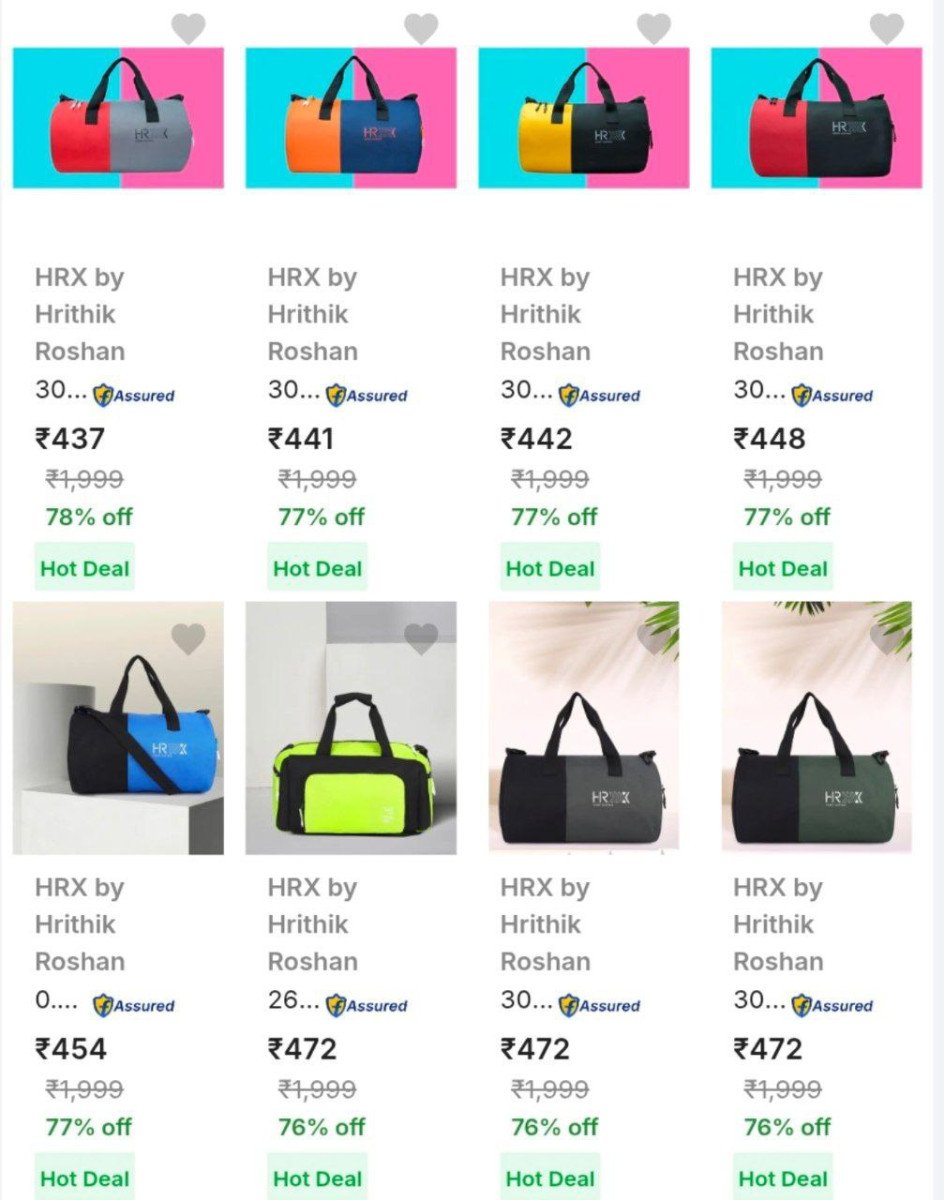This screenshot has height=1200, width=944.
Task: Favorite the black and blue bag with the heart
Action: coord(188,638)
